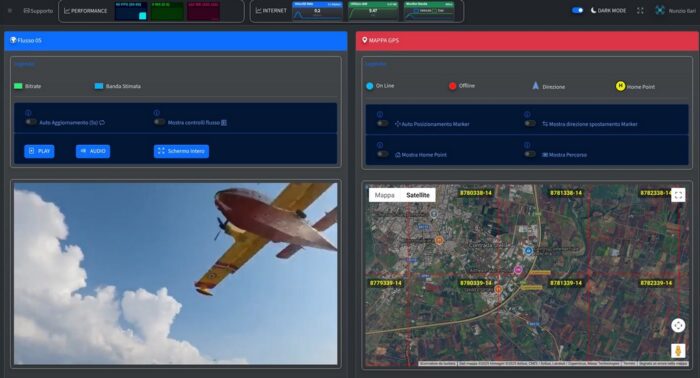Screen dimensions: 700x378
Task: Open the Nunzio user name menu
Action: [x=682, y=11]
